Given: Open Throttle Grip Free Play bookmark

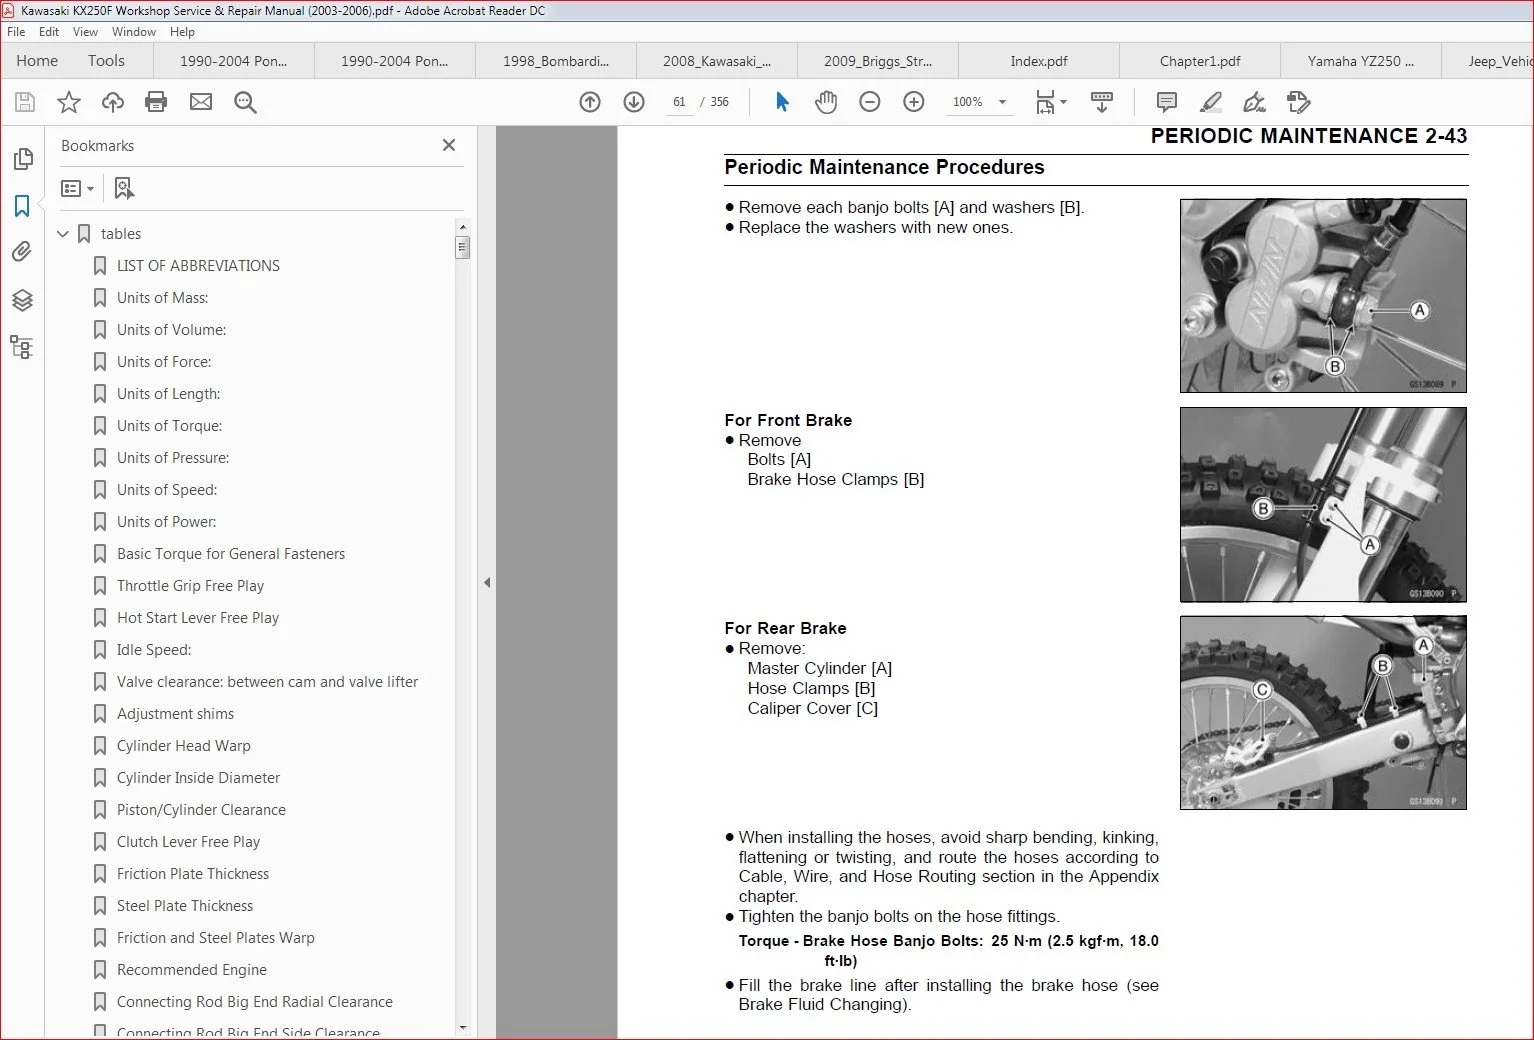Looking at the screenshot, I should 190,586.
